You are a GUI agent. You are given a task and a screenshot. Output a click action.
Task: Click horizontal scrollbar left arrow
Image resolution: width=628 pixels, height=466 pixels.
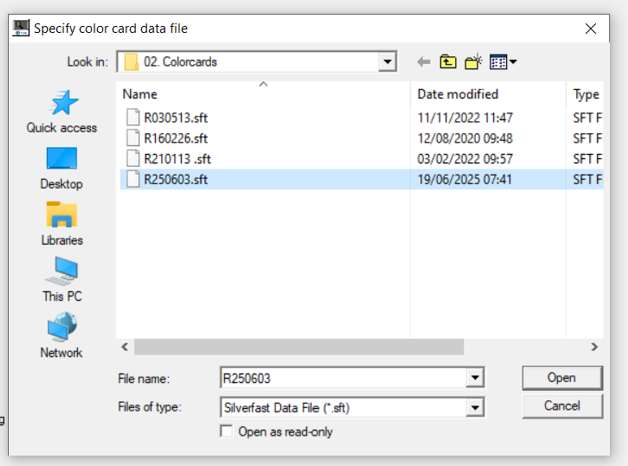(125, 347)
